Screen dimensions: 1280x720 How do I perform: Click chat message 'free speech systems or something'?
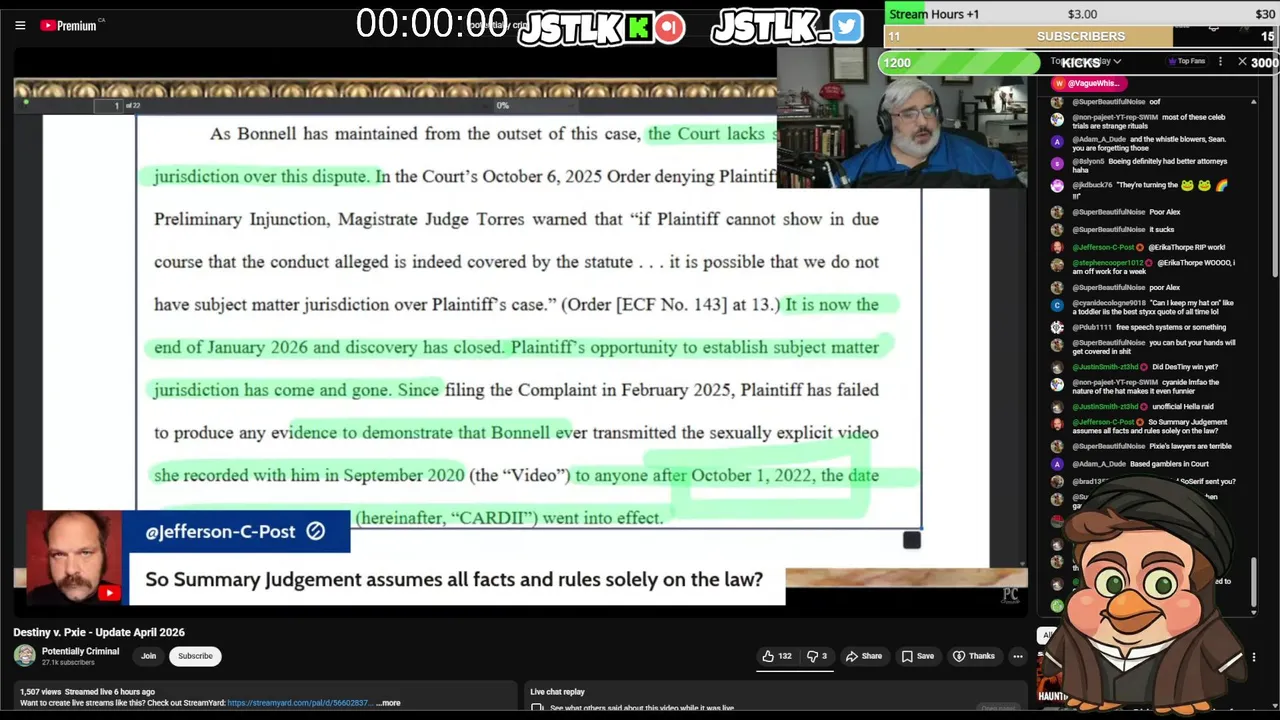1171,327
